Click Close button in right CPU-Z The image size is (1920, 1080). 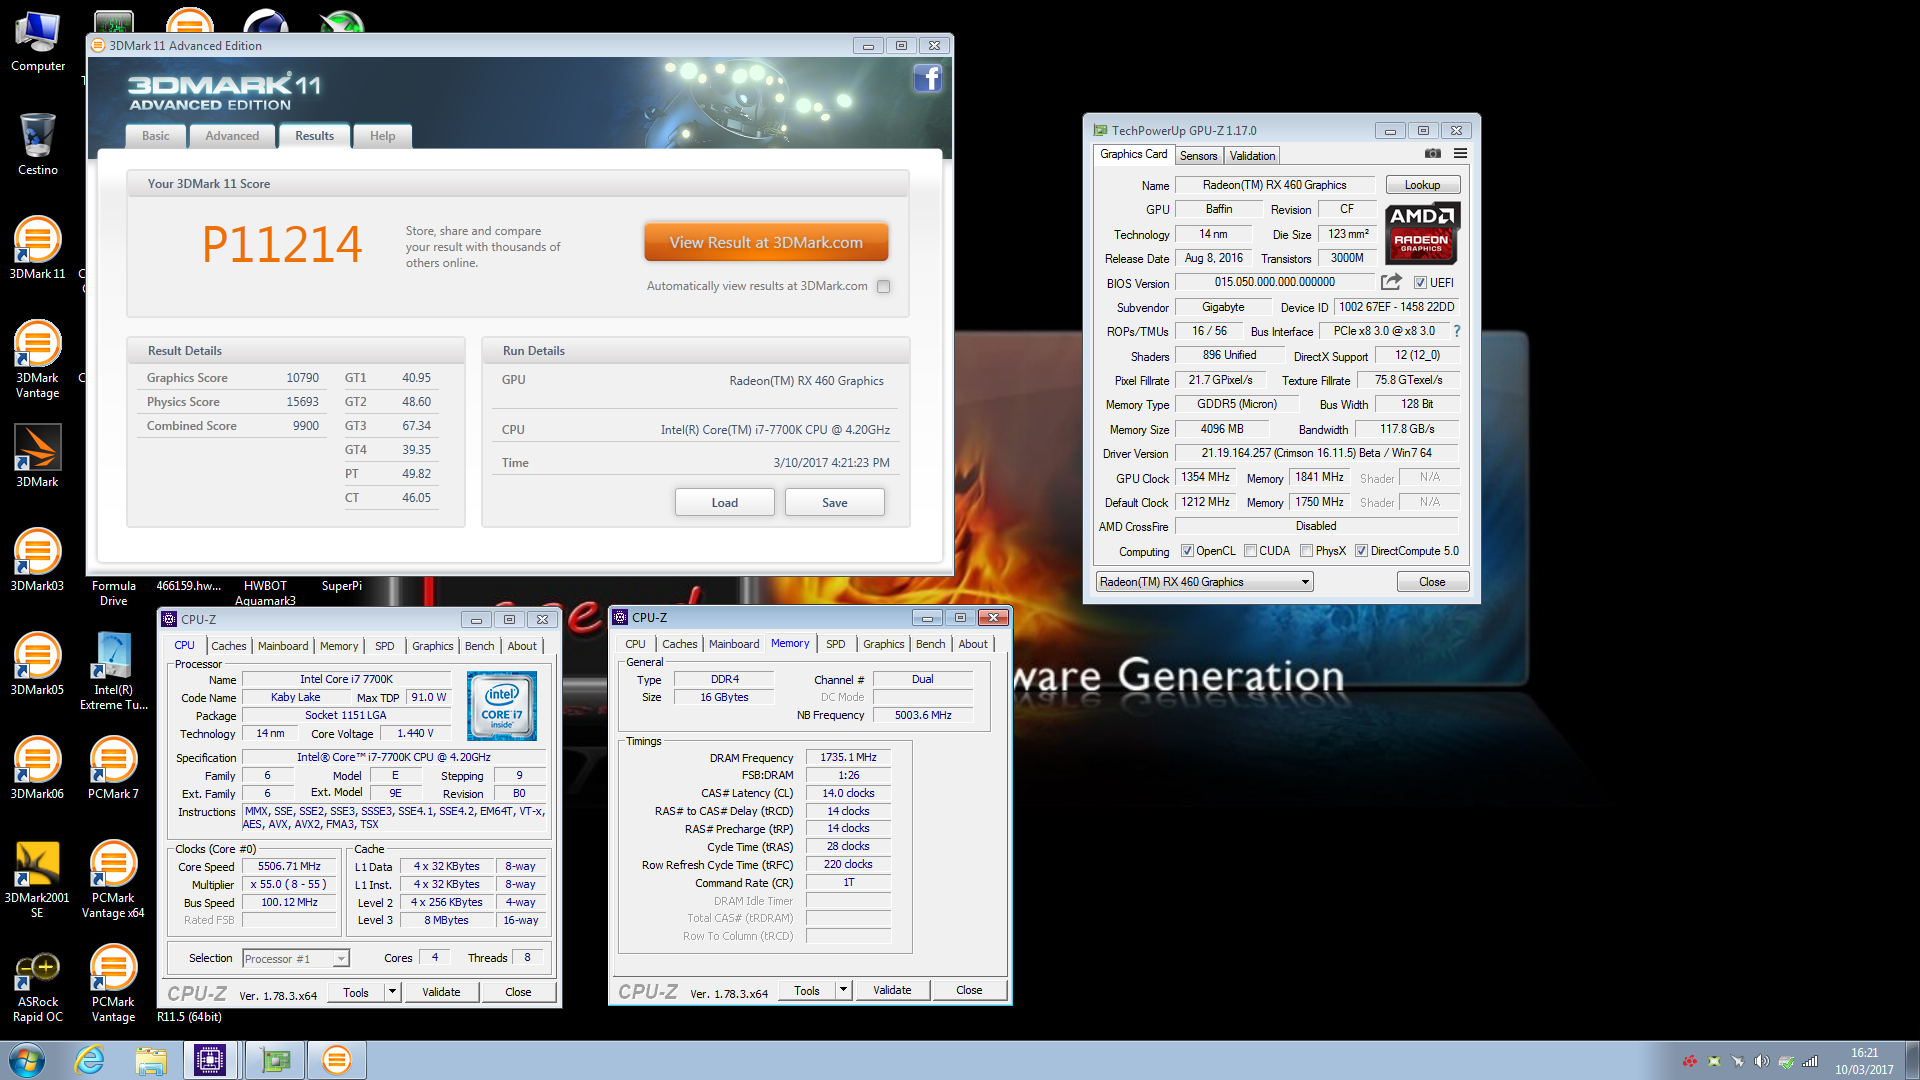(x=969, y=990)
